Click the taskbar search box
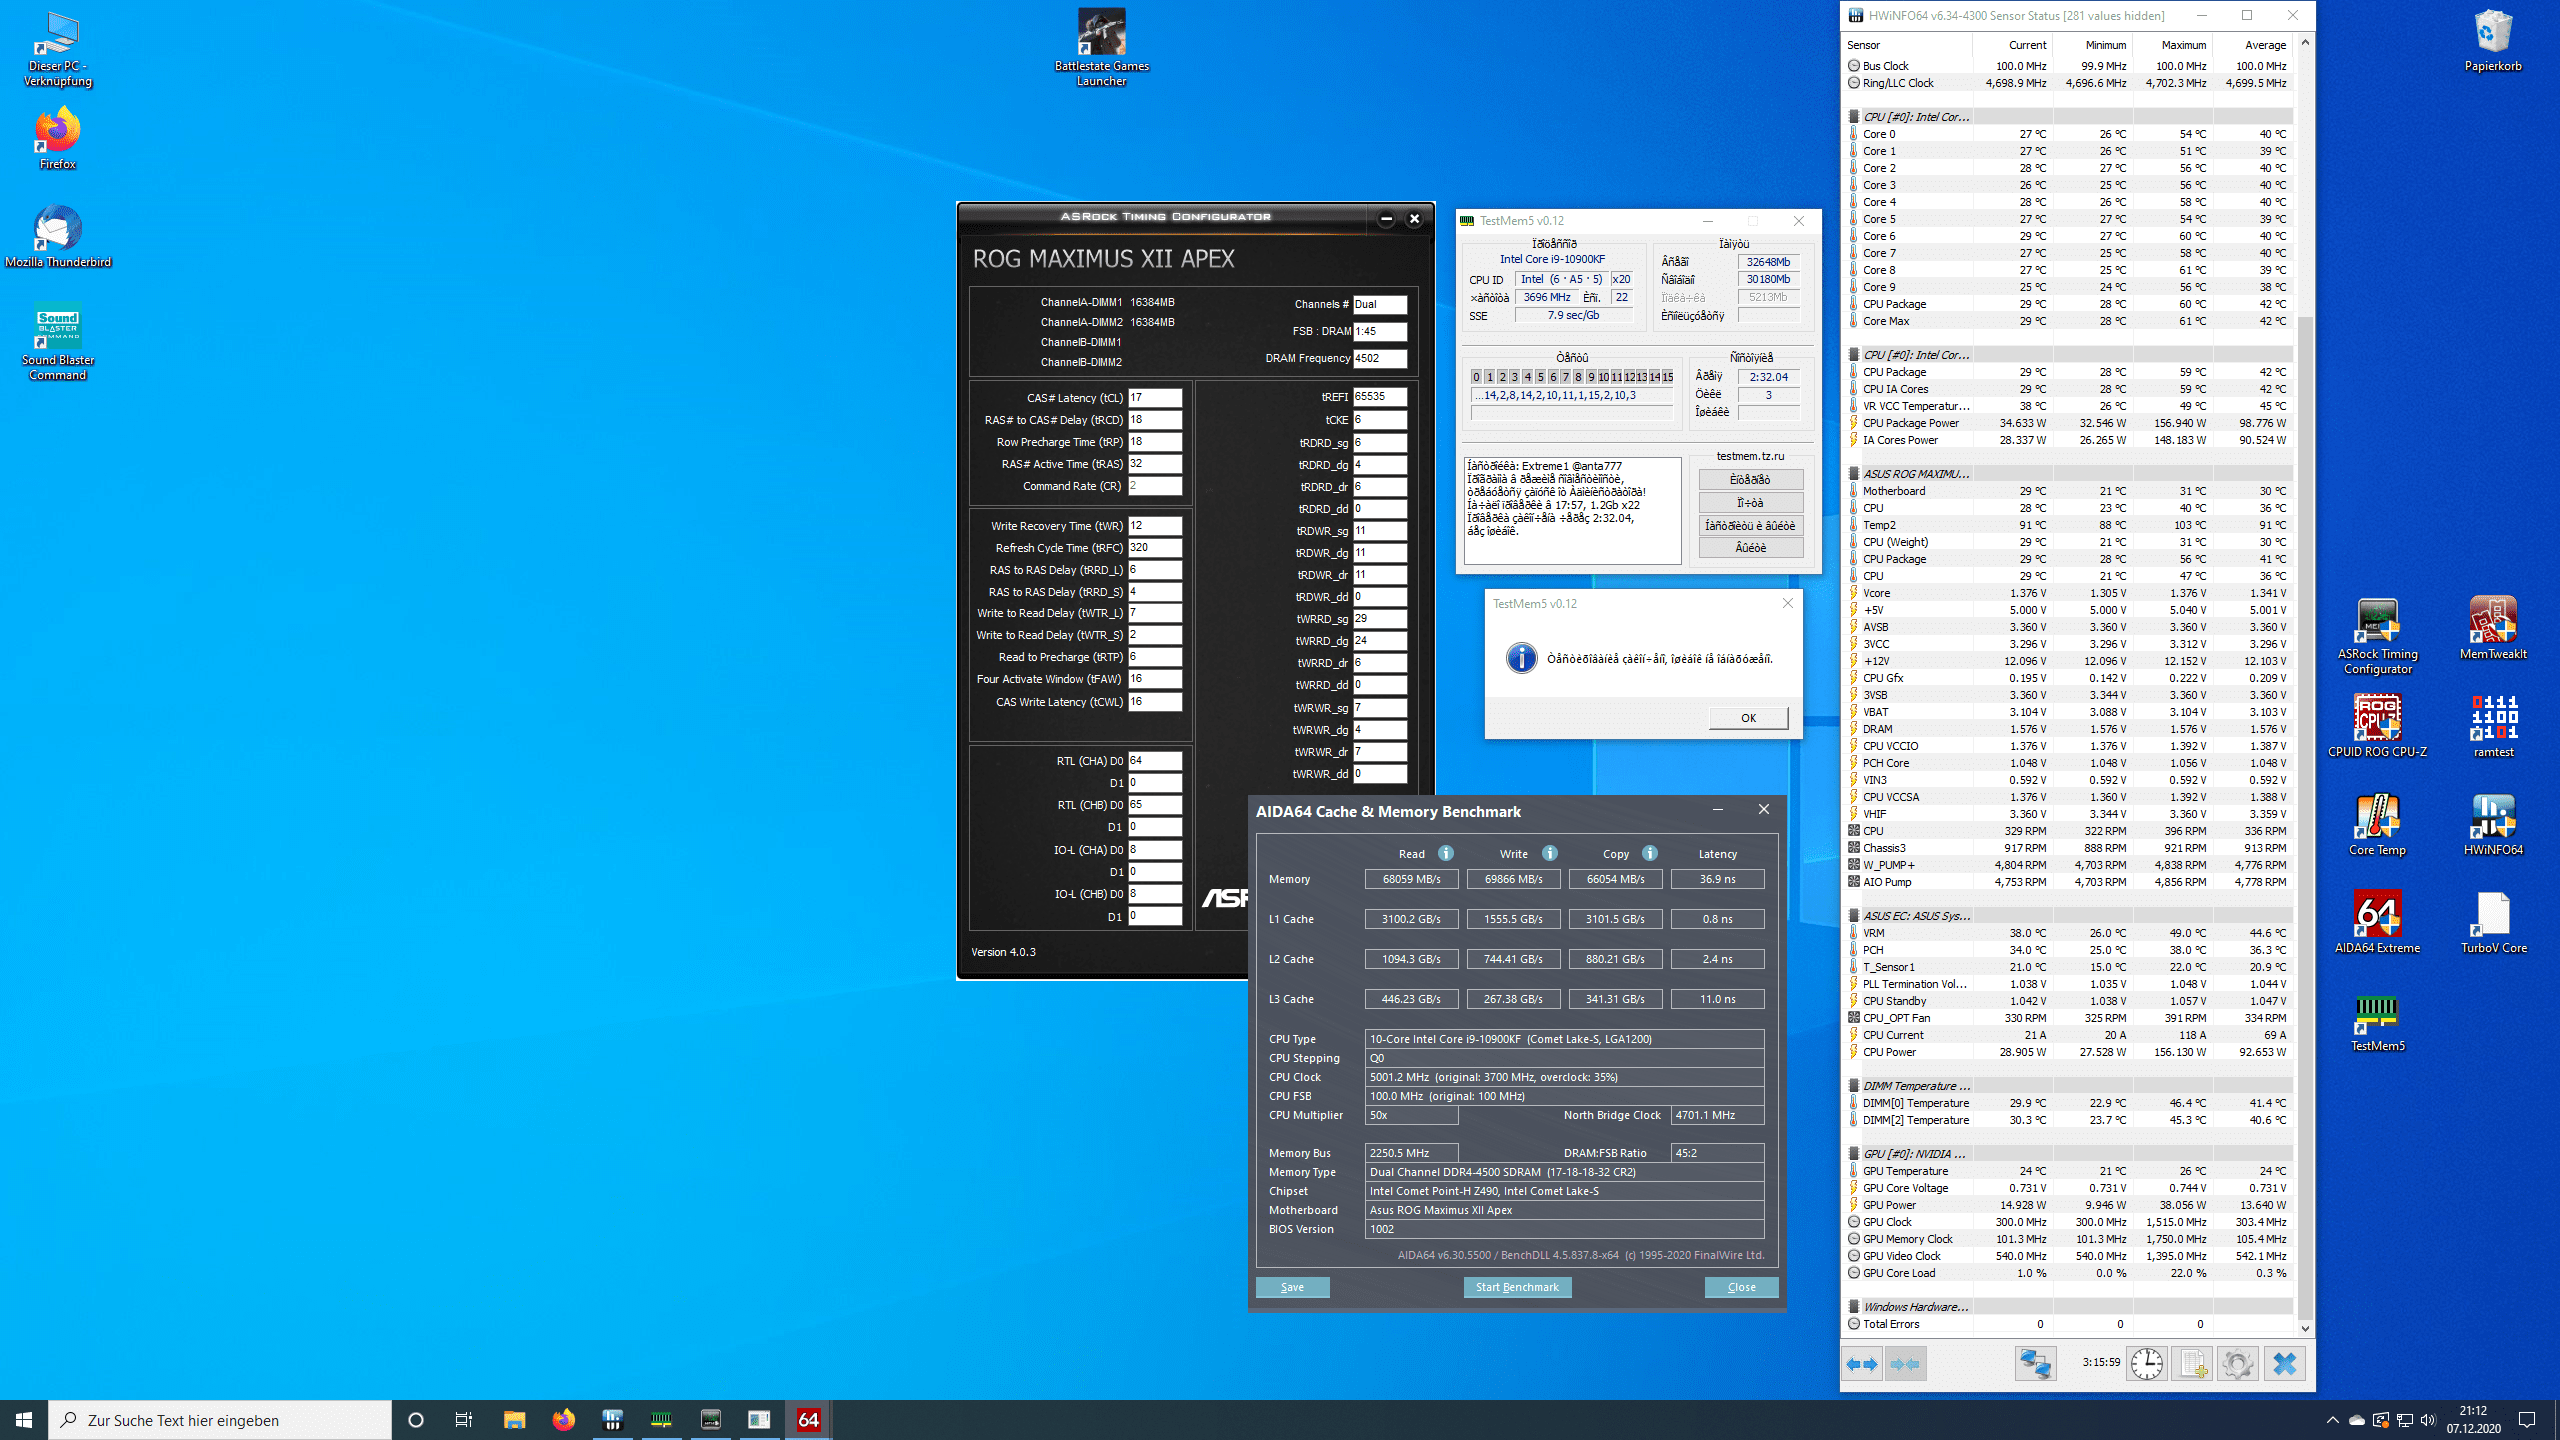Image resolution: width=2560 pixels, height=1440 pixels. coord(220,1419)
